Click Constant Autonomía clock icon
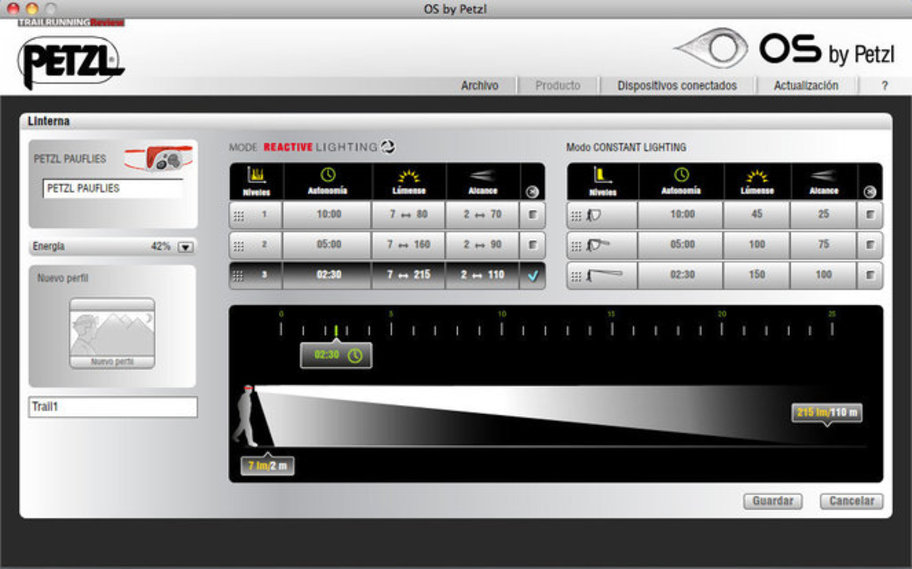 [x=681, y=174]
